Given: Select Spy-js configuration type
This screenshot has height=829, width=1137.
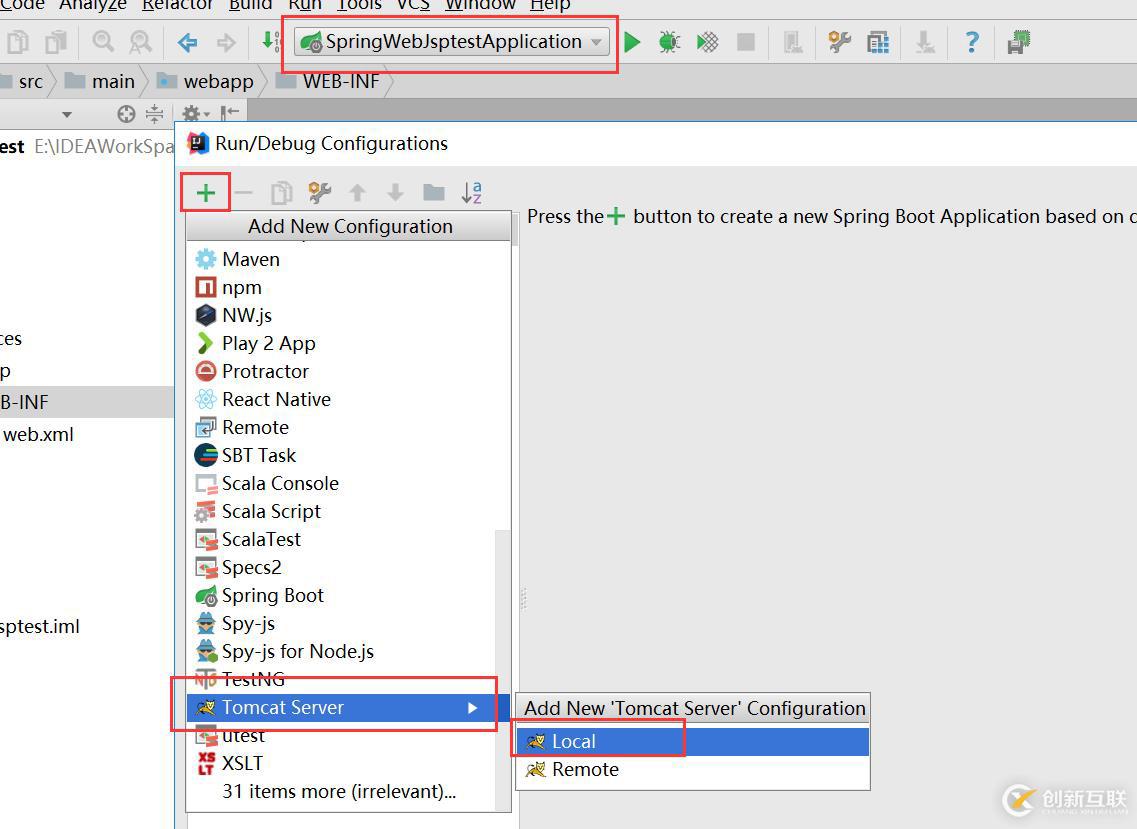Looking at the screenshot, I should tap(342, 623).
